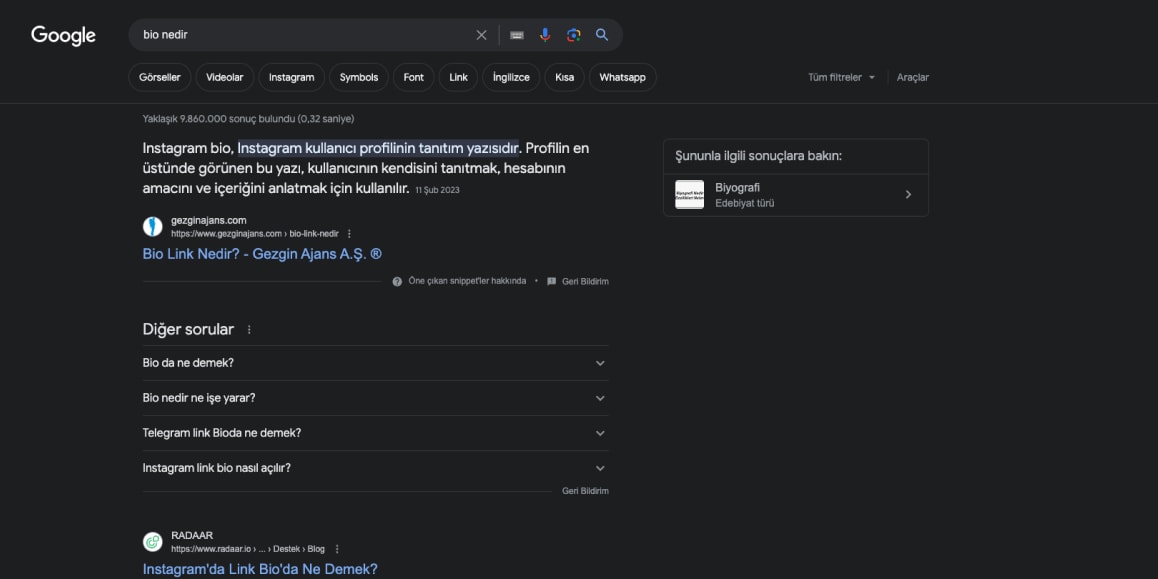Click the blue search magnifier icon
Image resolution: width=1158 pixels, height=579 pixels.
coord(602,35)
